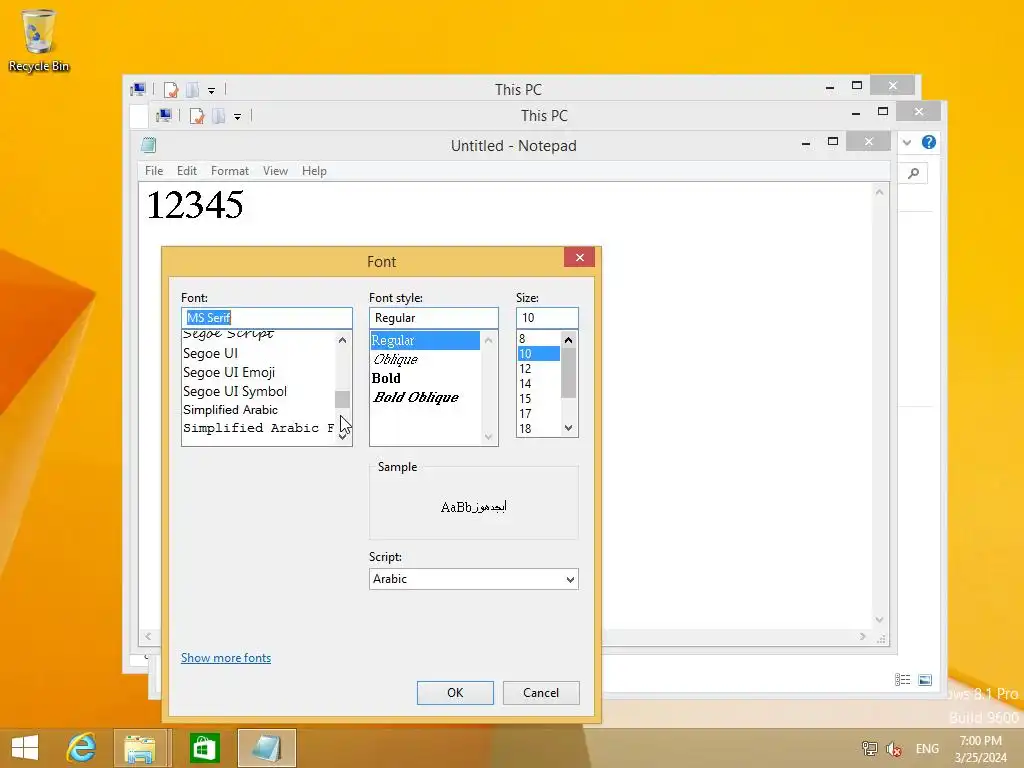Click the muted volume tray icon
The height and width of the screenshot is (768, 1024).
[x=894, y=748]
